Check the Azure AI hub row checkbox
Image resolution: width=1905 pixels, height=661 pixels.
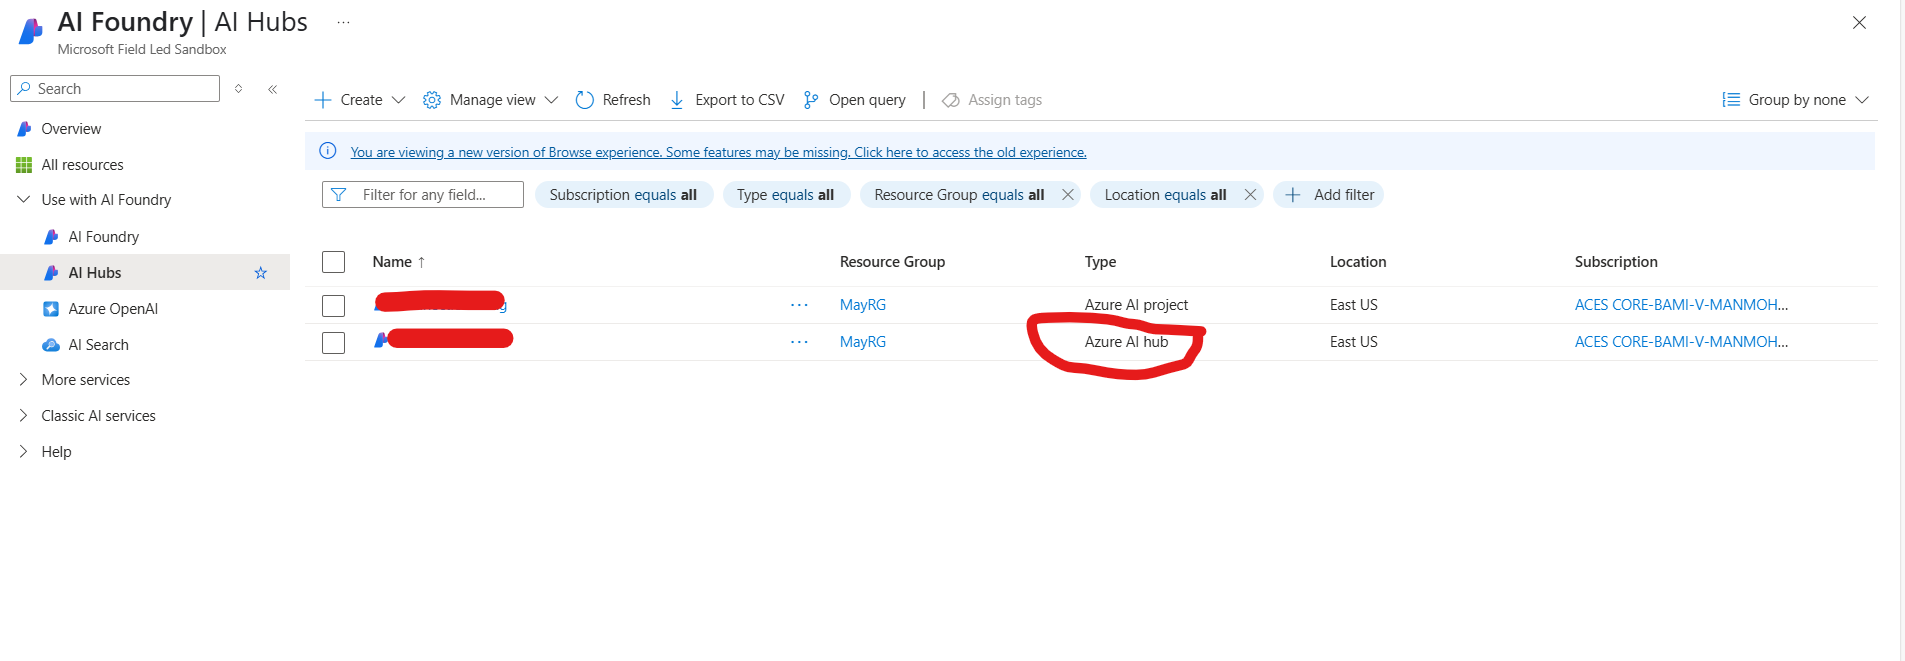pyautogui.click(x=334, y=343)
